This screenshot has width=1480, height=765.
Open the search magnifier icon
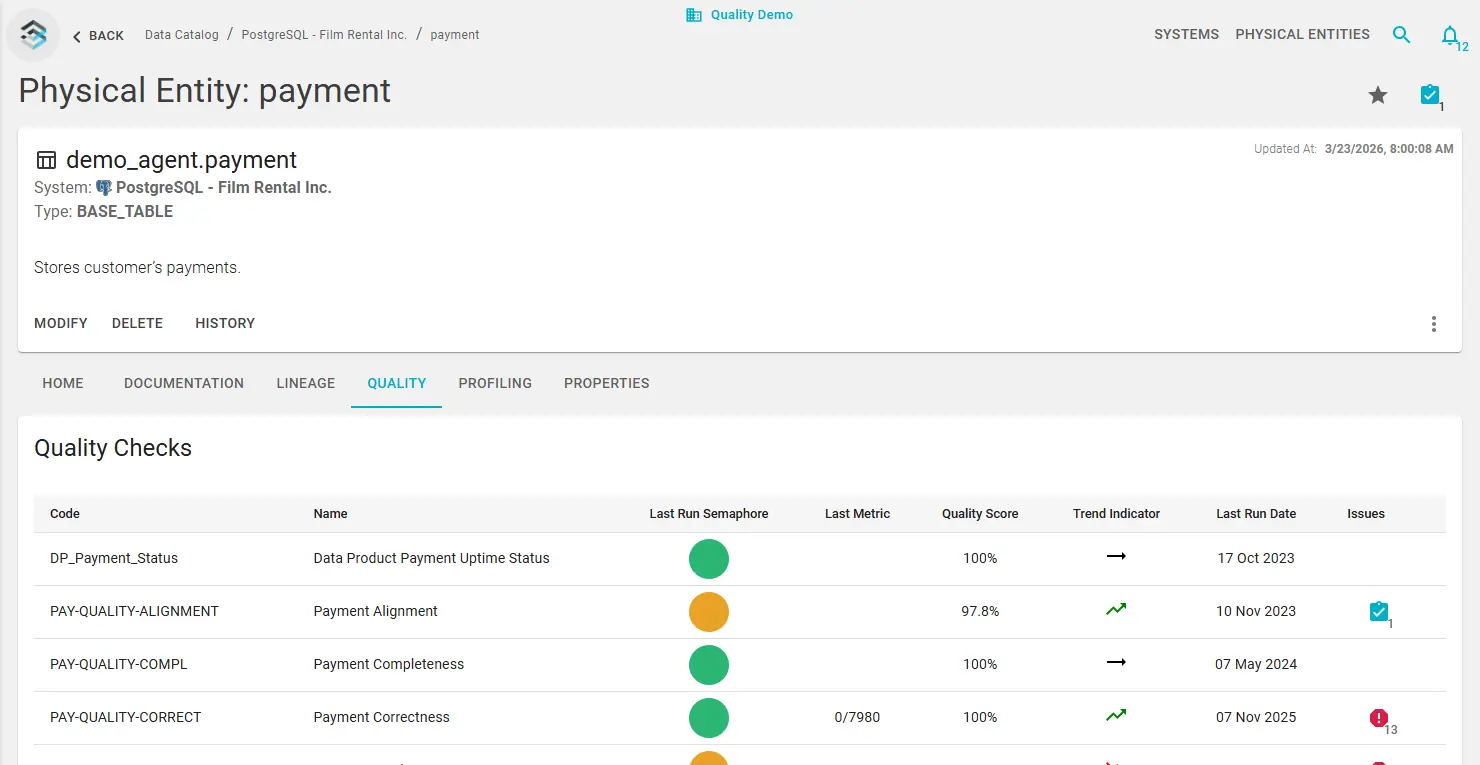(1402, 35)
